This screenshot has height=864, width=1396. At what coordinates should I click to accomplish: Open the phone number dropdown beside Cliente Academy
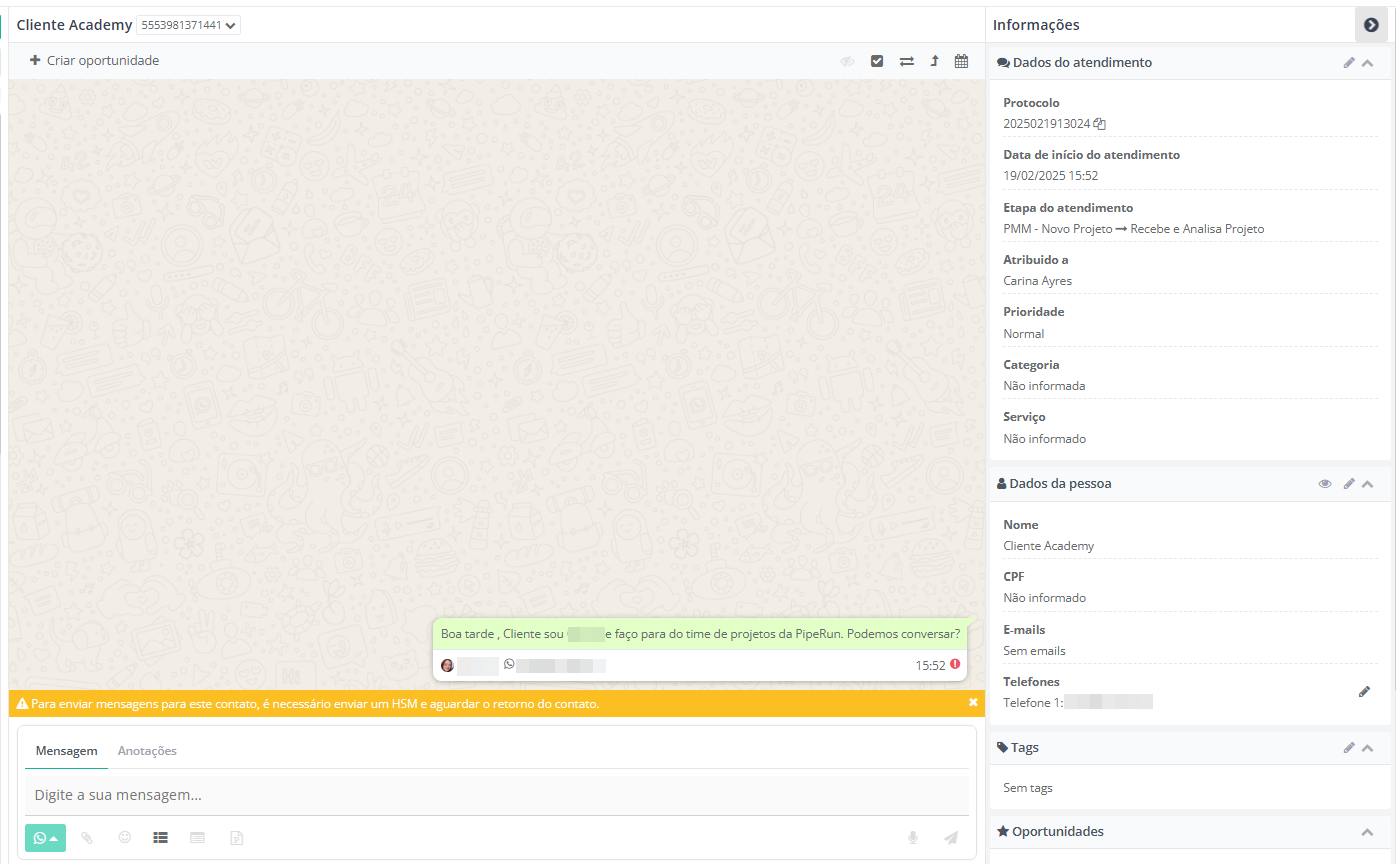(188, 25)
